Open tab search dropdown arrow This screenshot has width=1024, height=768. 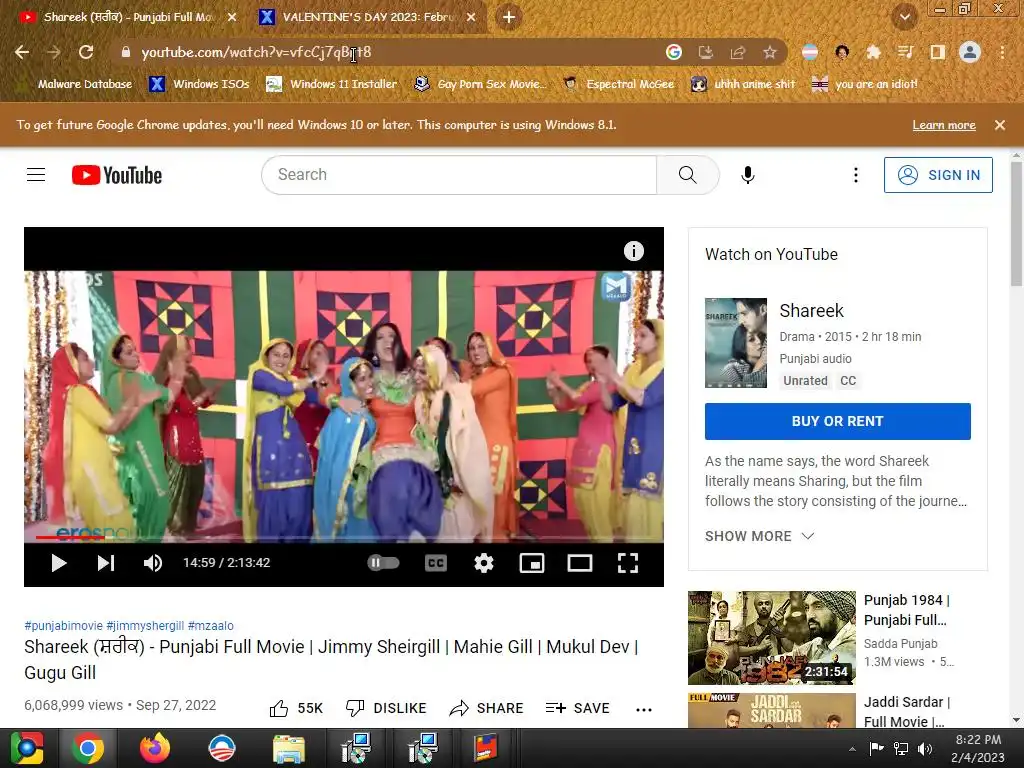coord(905,17)
